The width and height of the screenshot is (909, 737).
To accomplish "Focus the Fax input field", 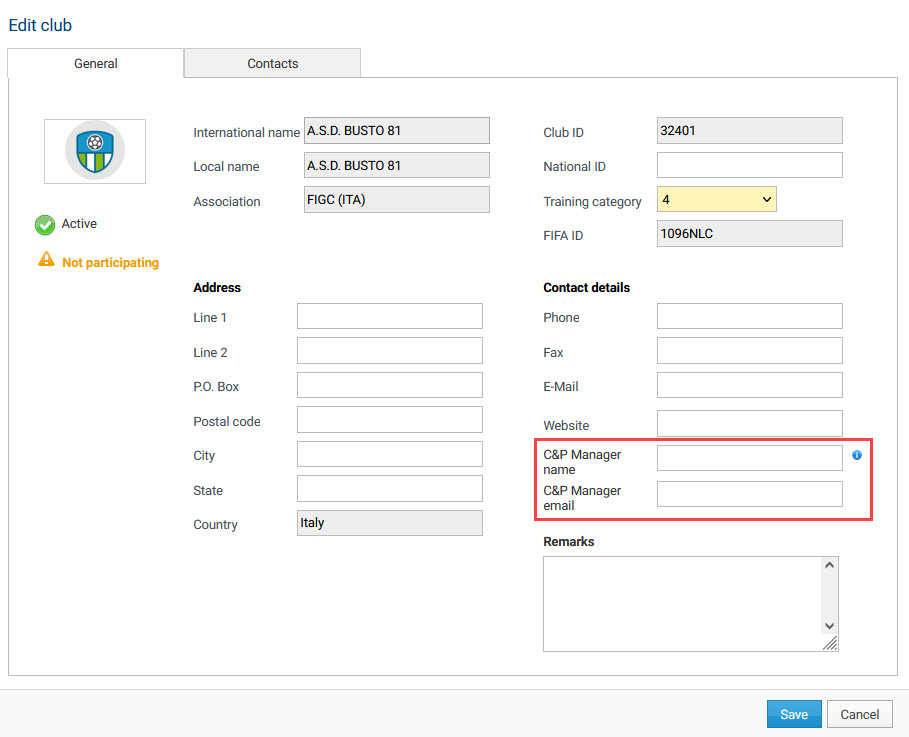I will pos(750,351).
